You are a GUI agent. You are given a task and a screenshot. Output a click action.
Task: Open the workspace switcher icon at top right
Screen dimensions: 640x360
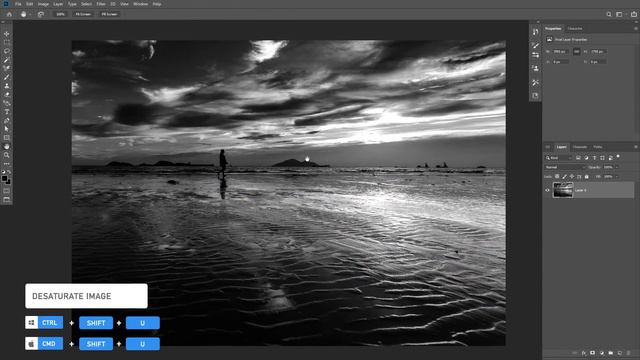click(x=619, y=14)
